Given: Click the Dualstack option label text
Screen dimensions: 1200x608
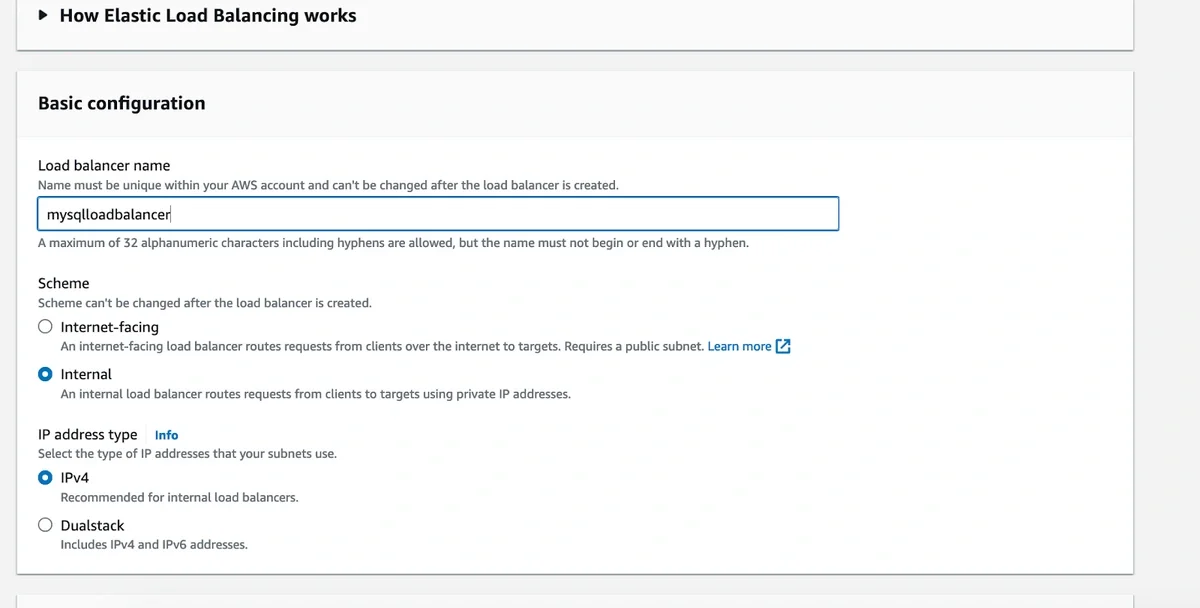Looking at the screenshot, I should [92, 525].
